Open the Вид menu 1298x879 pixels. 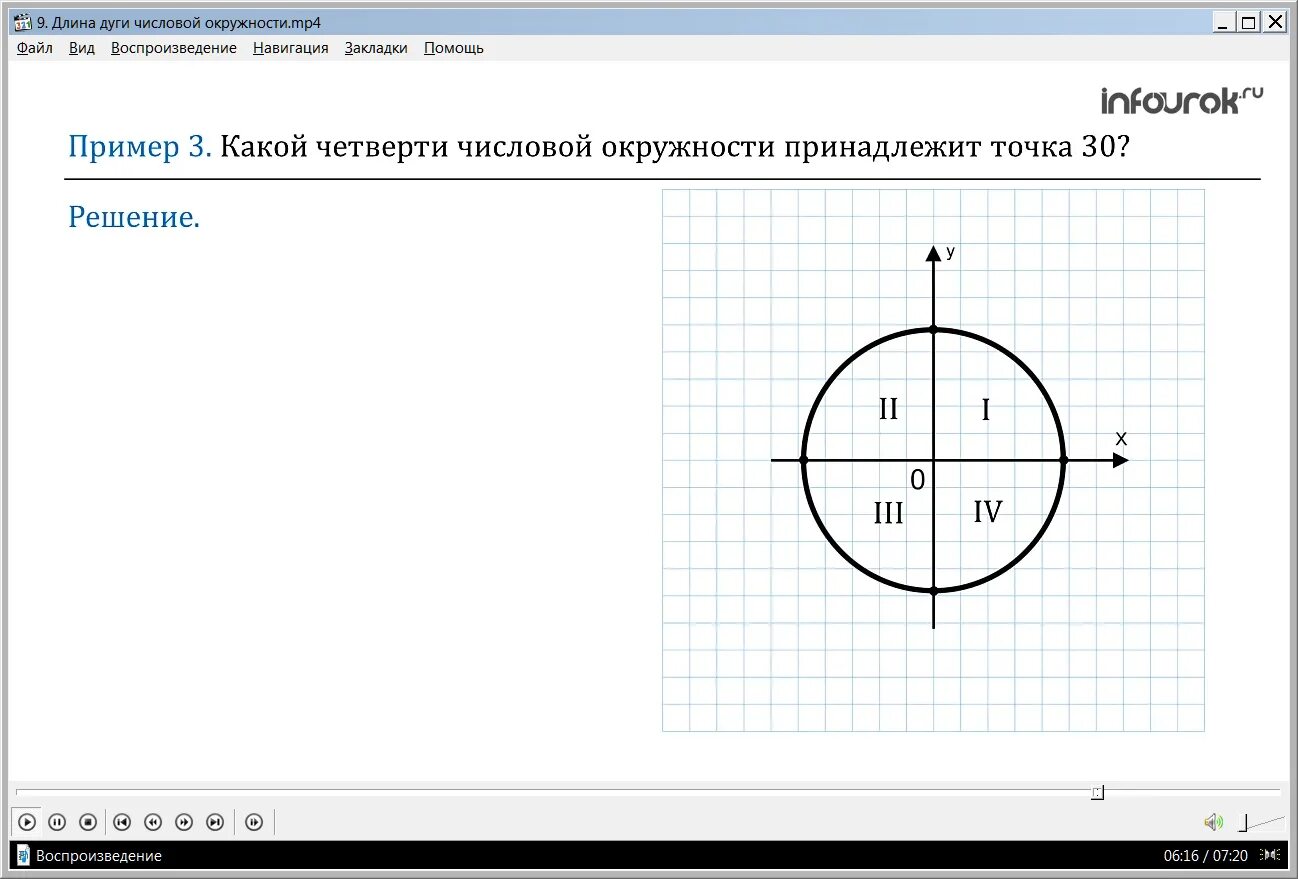coord(82,48)
